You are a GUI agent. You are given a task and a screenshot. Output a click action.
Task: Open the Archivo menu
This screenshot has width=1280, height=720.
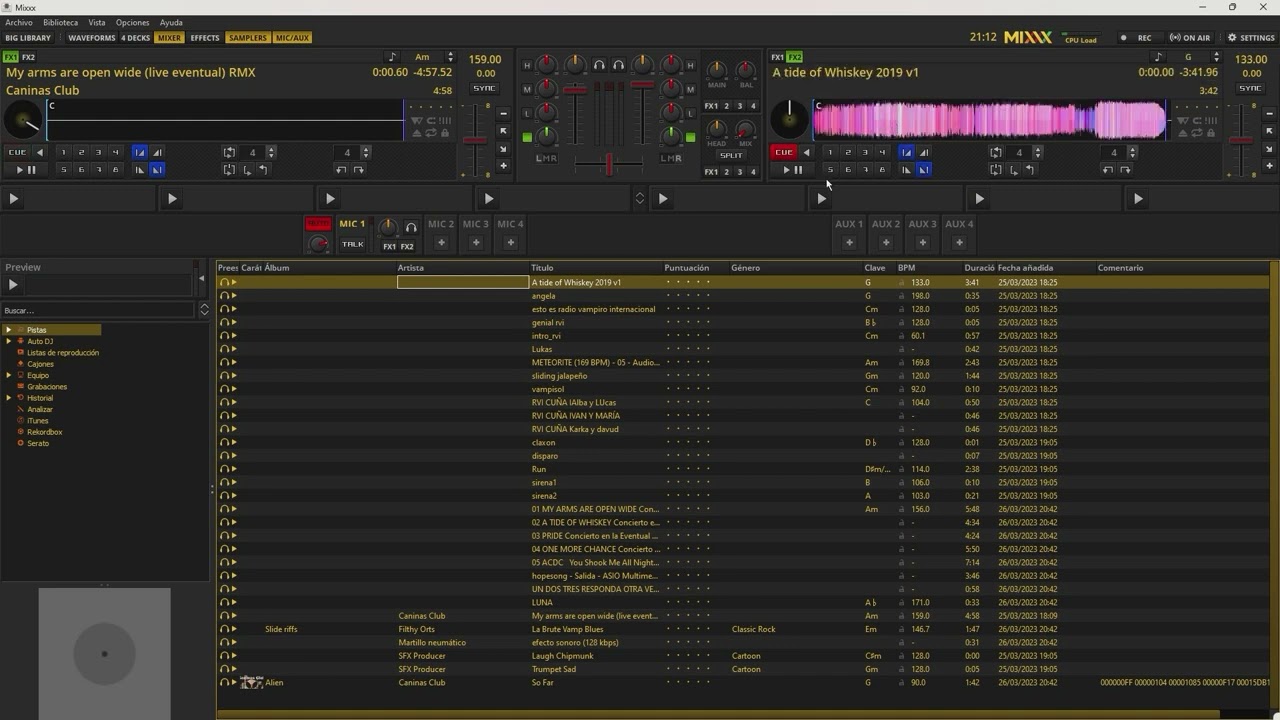coord(19,22)
